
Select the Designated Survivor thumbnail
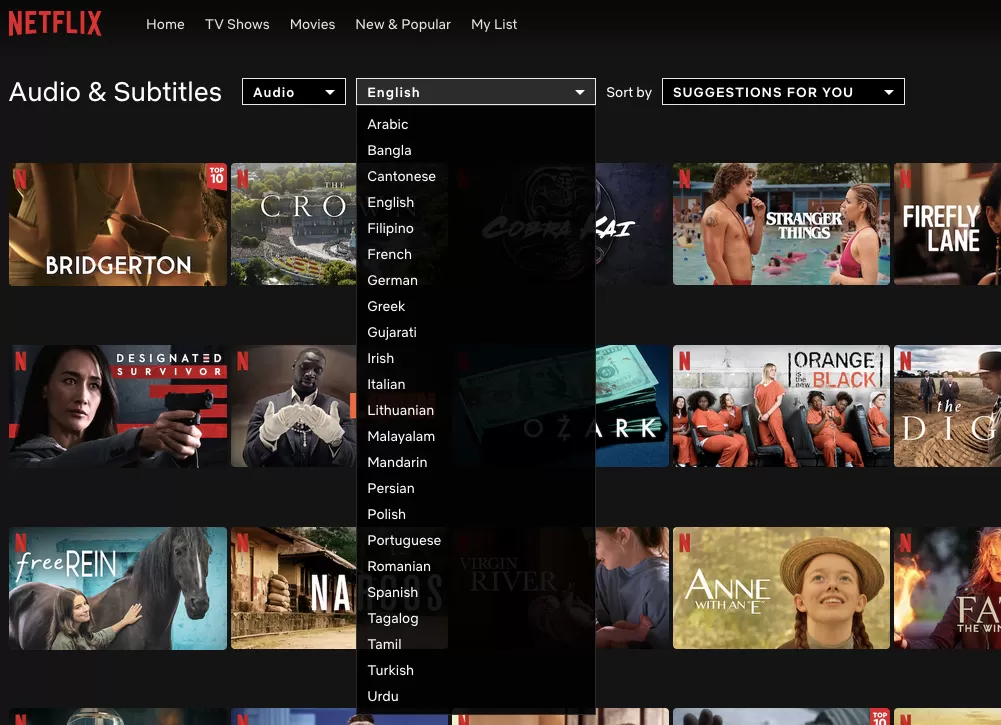(x=118, y=406)
